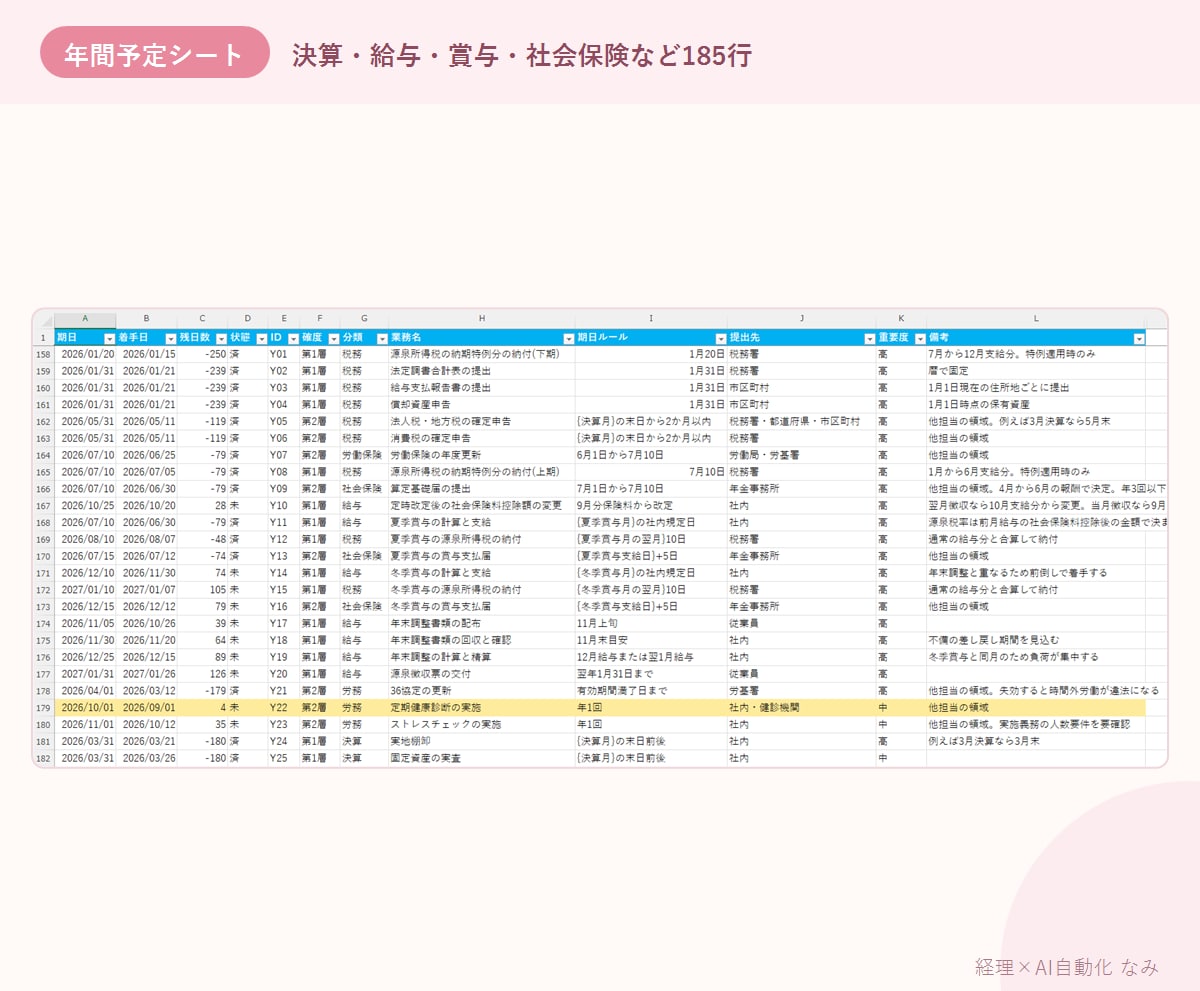Select row header 1

point(43,338)
